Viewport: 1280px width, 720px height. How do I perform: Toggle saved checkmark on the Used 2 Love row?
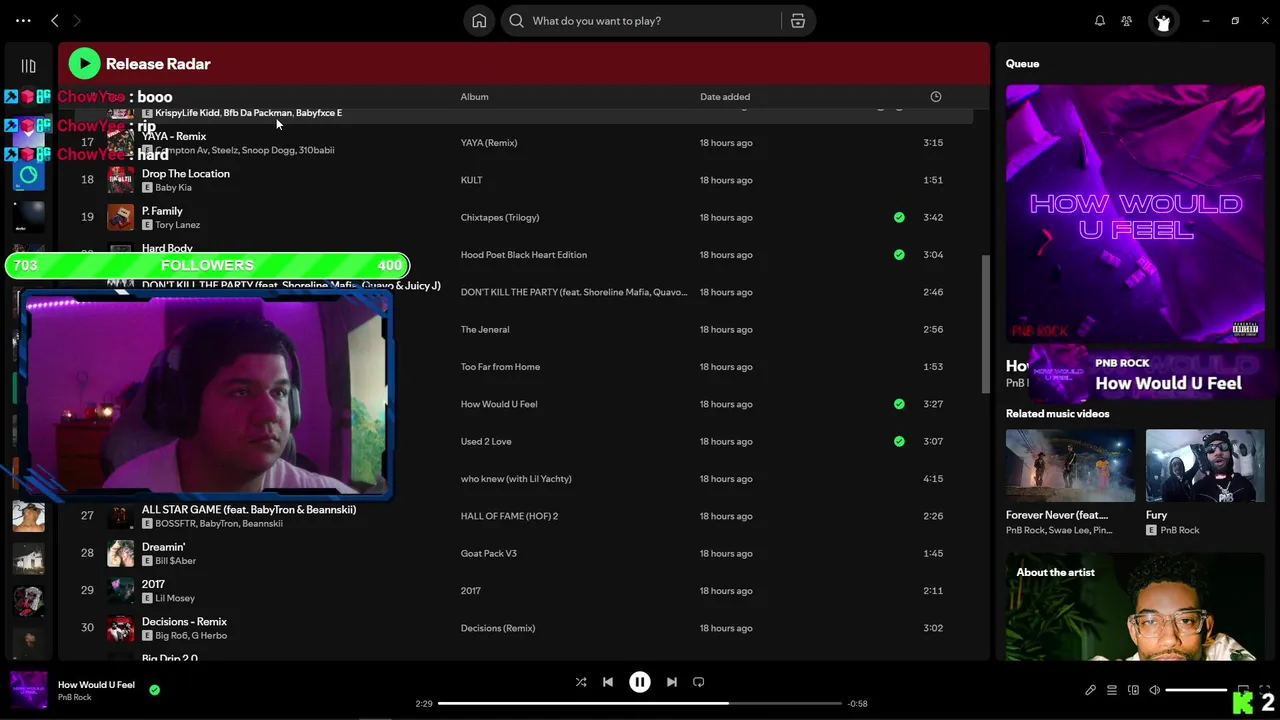(x=899, y=441)
